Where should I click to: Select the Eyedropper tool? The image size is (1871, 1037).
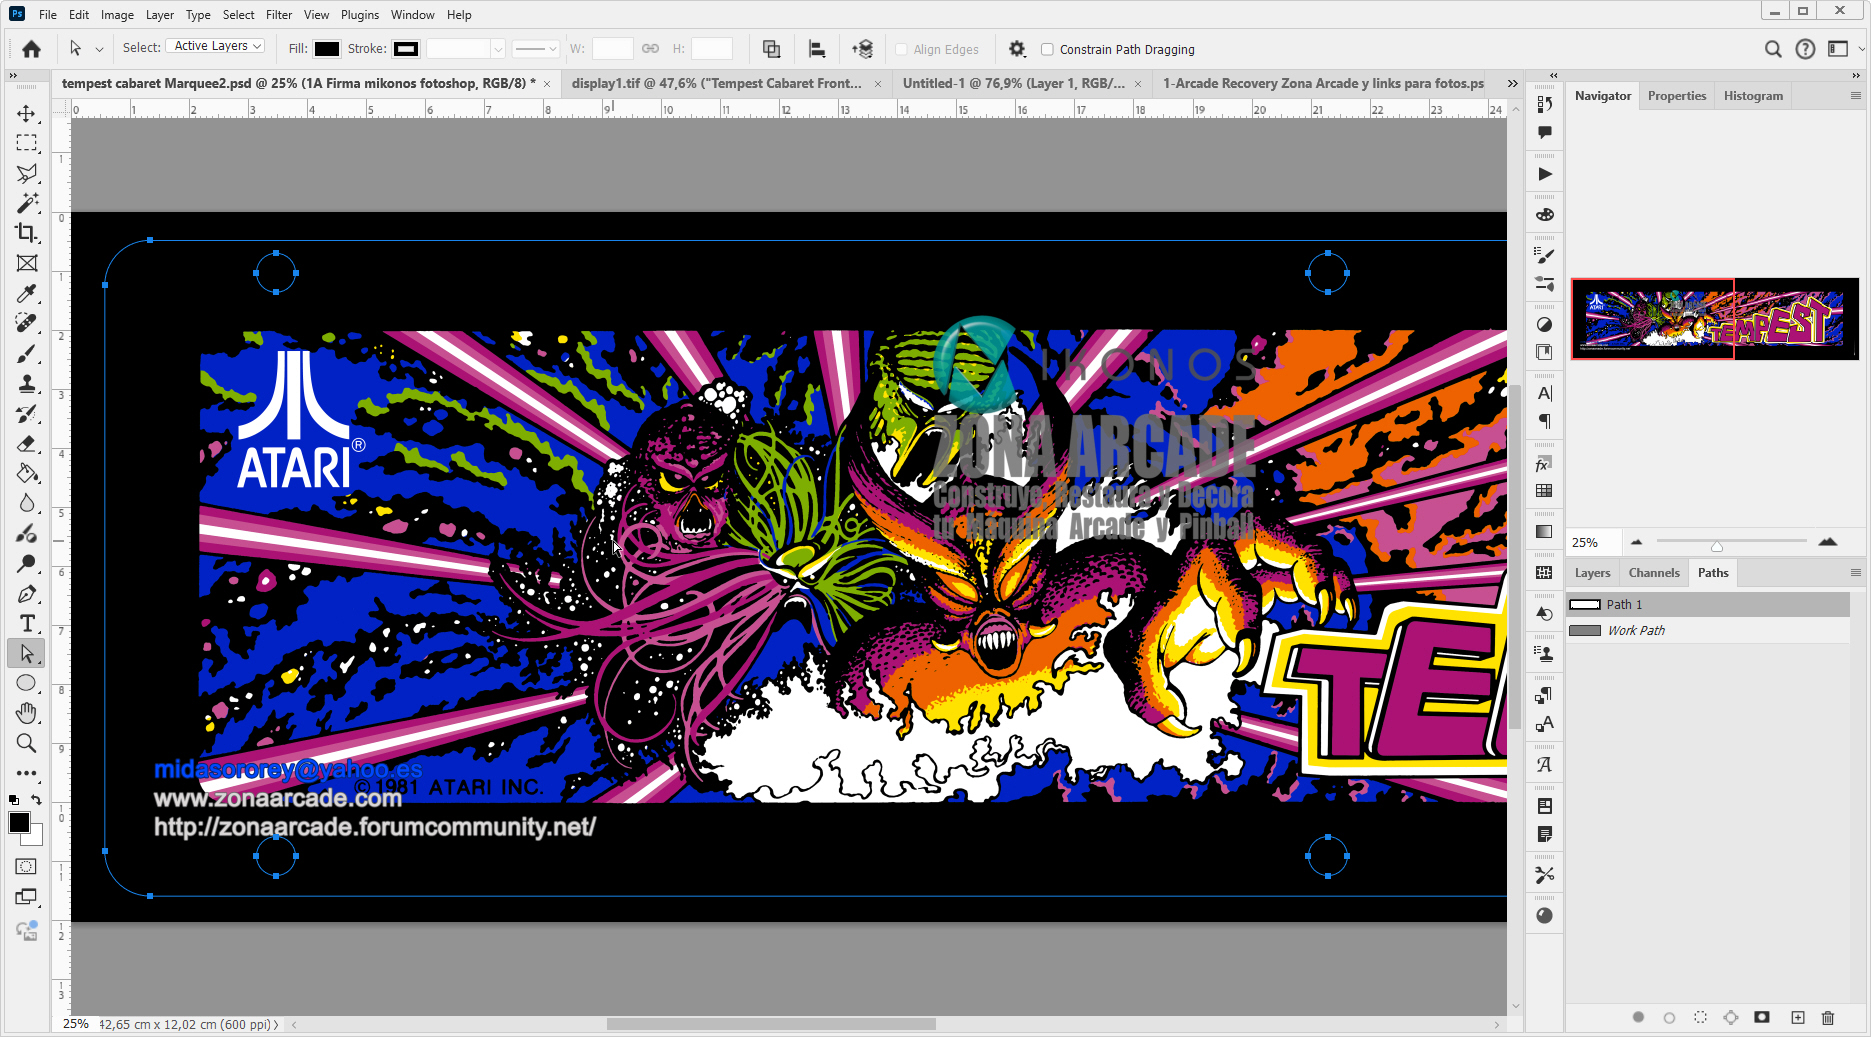pyautogui.click(x=27, y=293)
